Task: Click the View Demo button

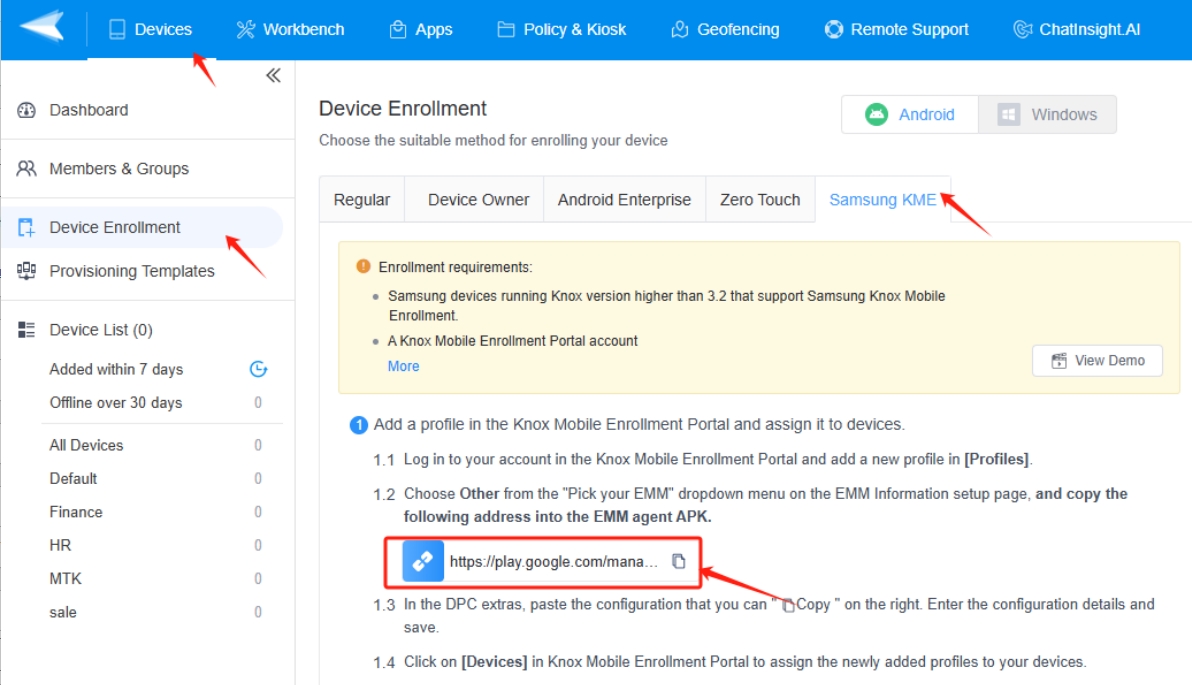Action: (1097, 360)
